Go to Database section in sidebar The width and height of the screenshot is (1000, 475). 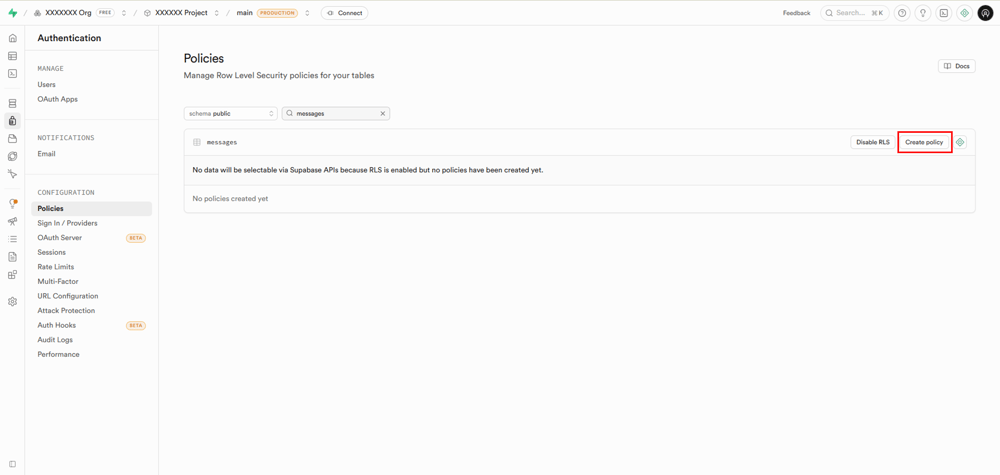[12, 103]
